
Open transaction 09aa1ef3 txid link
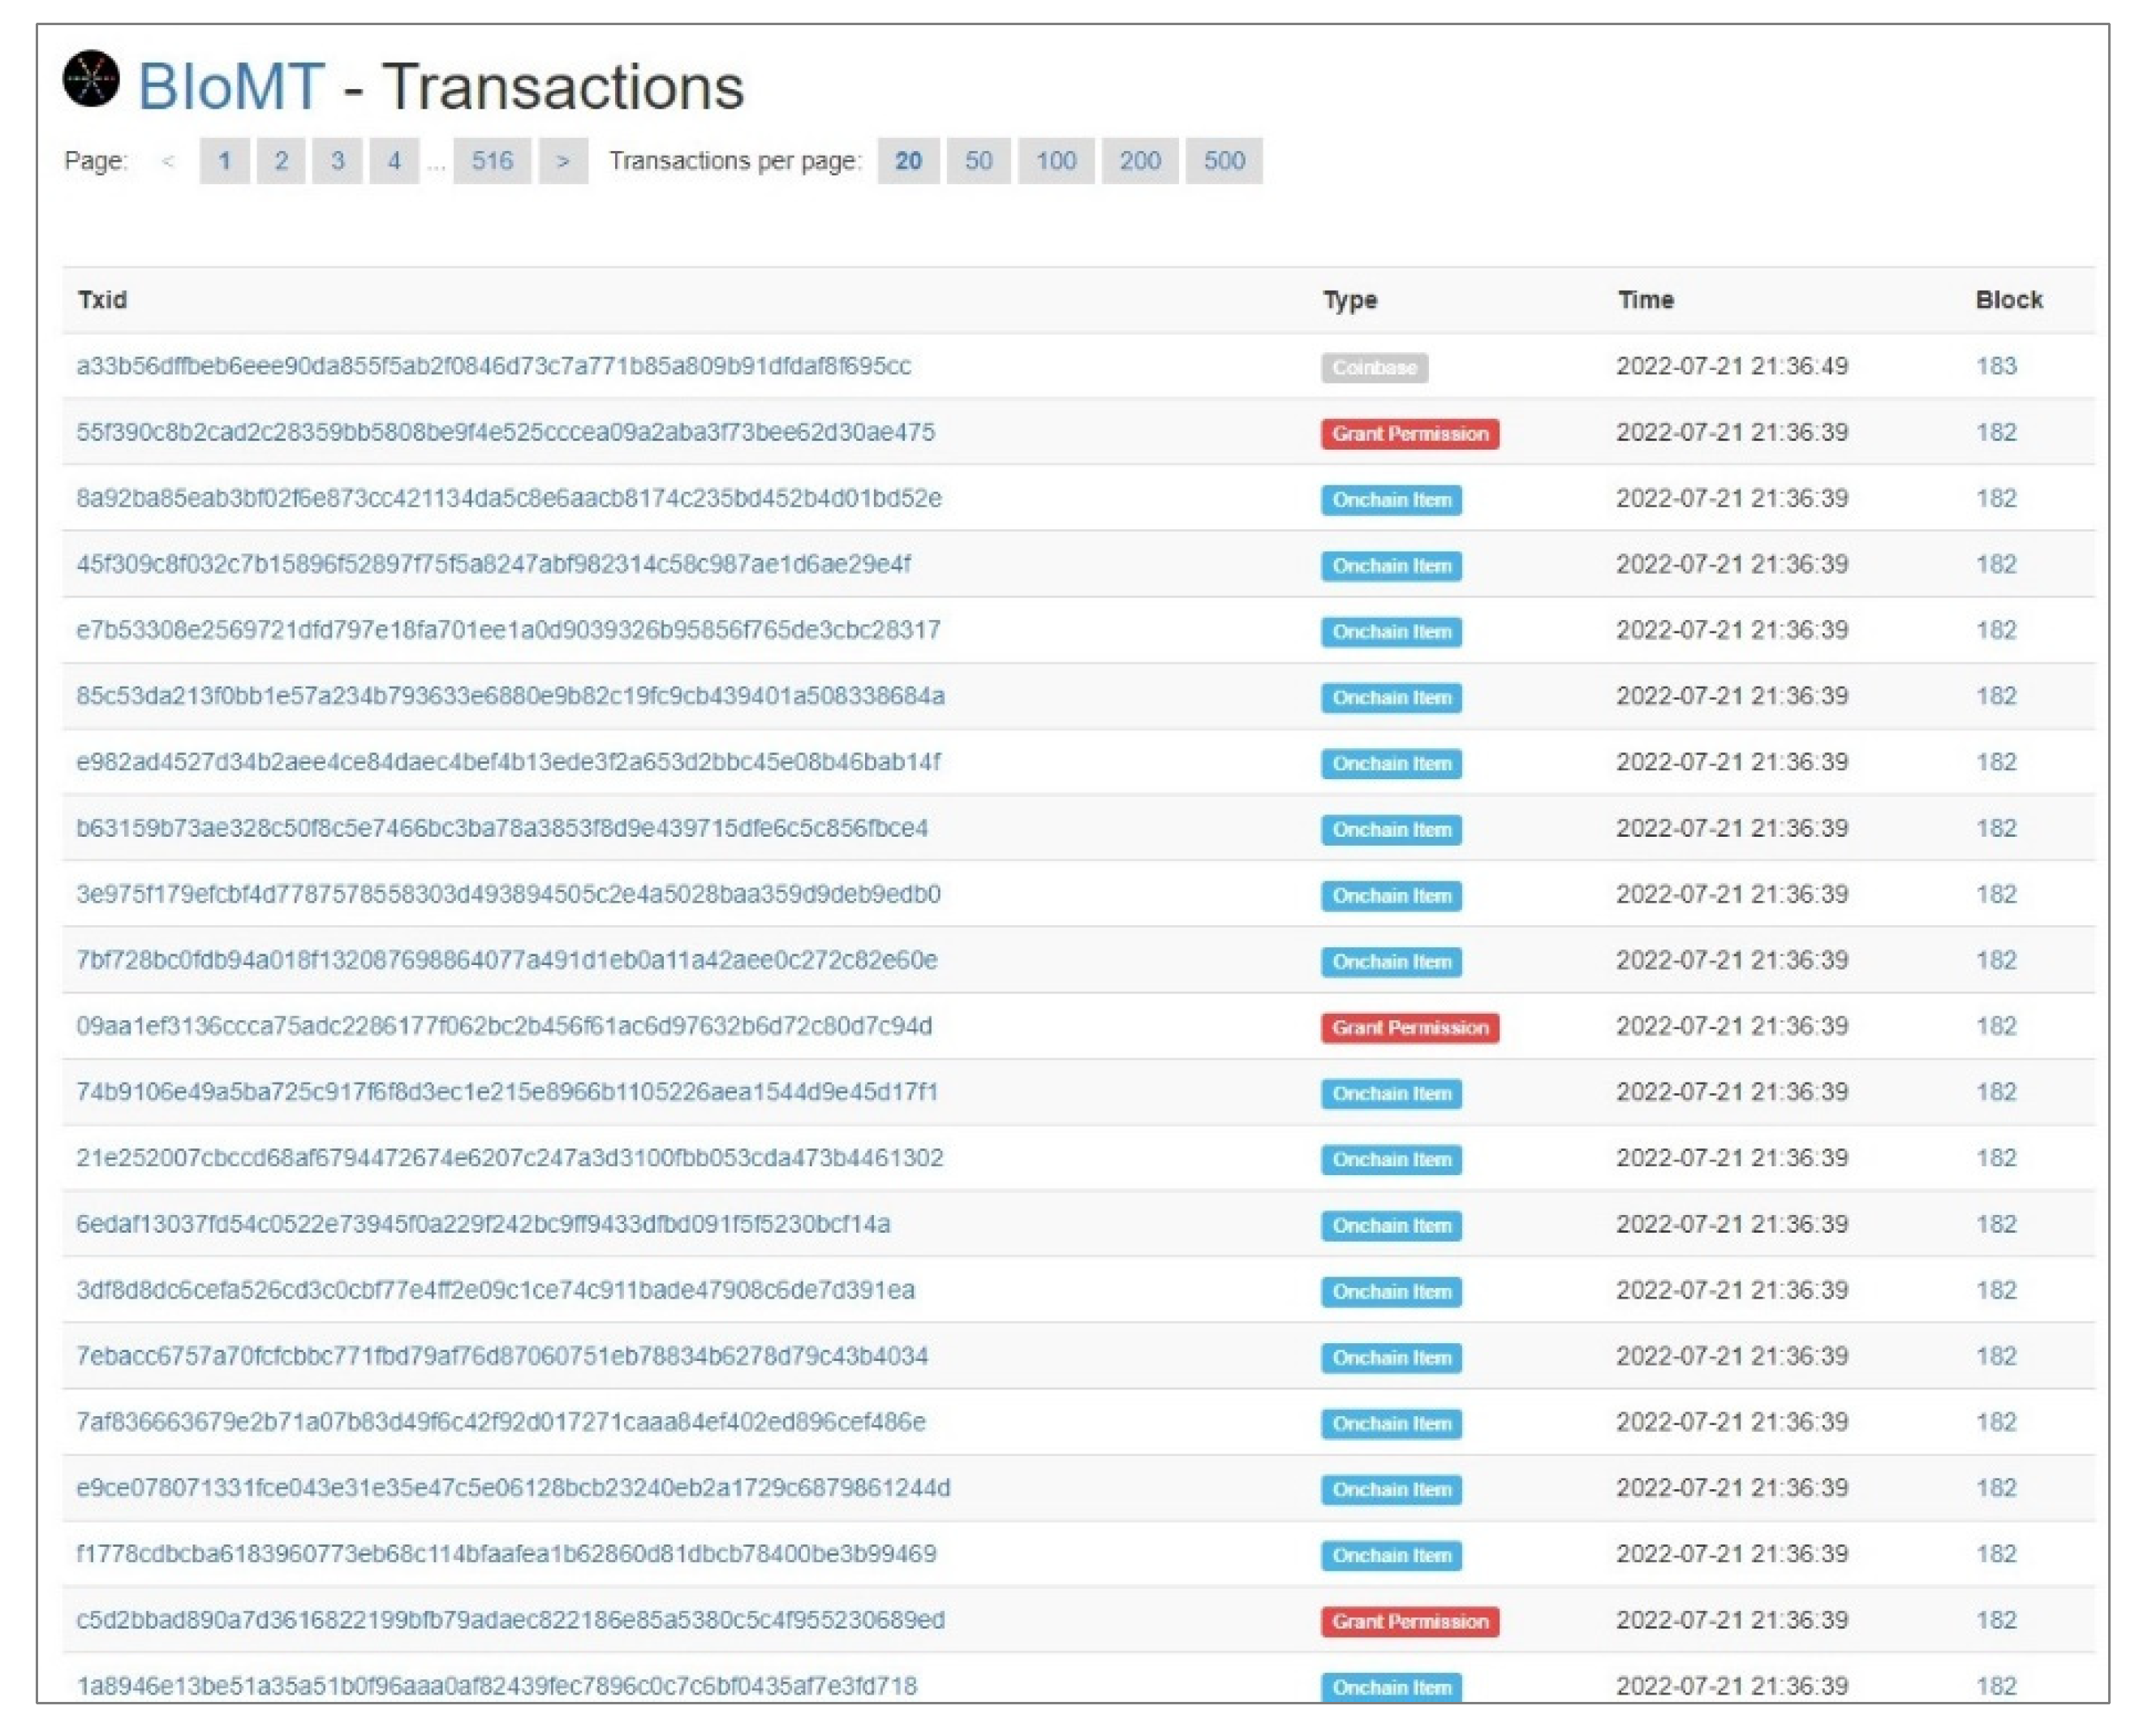click(x=504, y=1026)
